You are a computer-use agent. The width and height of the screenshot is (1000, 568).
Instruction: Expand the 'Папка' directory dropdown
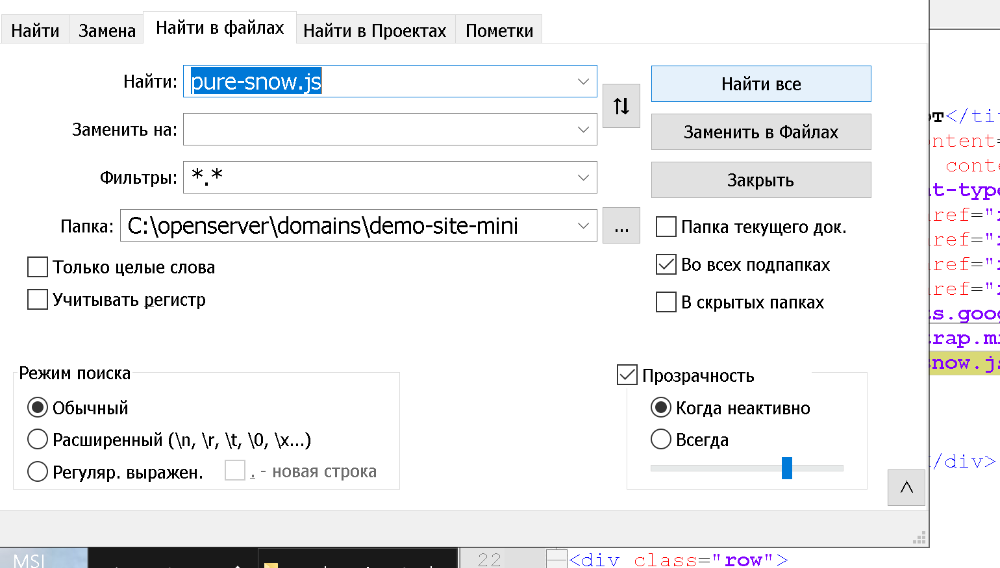(583, 227)
